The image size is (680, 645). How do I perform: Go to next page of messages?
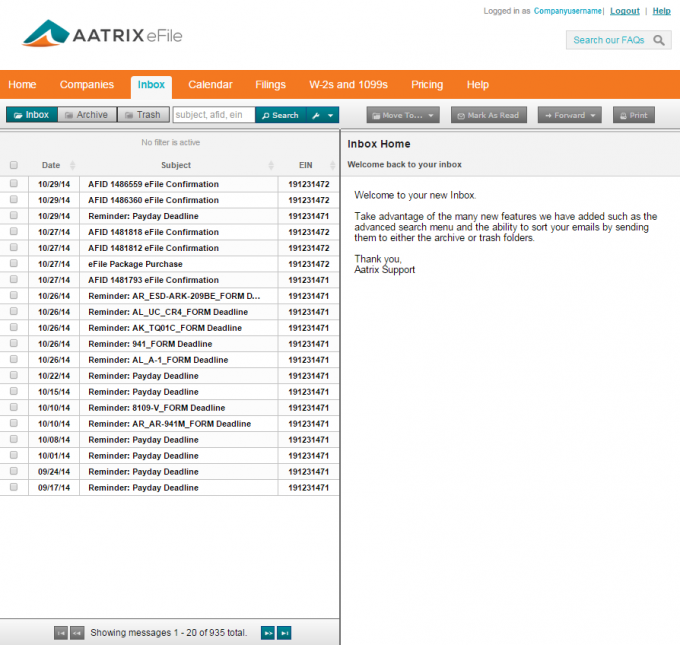267,632
